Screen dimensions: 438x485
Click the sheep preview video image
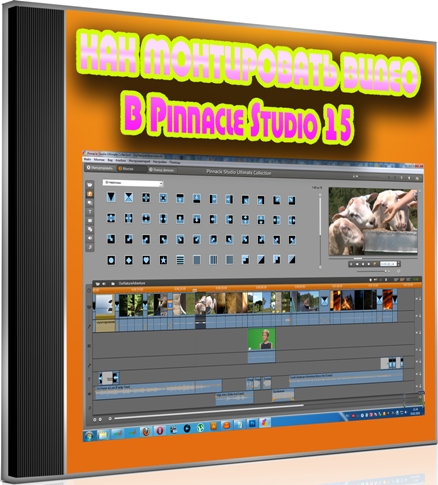pos(373,222)
